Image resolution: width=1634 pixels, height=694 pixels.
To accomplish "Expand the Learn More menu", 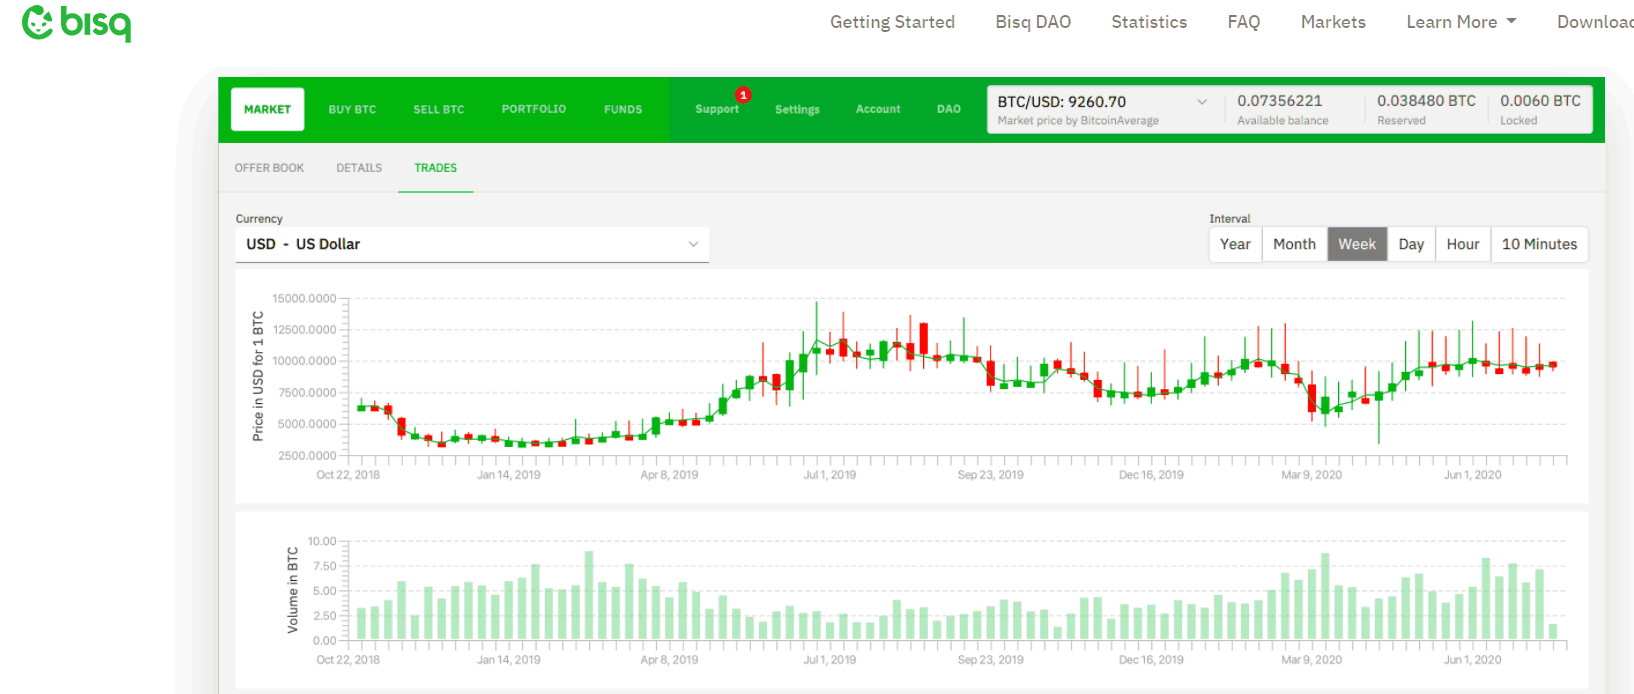I will (x=1460, y=22).
